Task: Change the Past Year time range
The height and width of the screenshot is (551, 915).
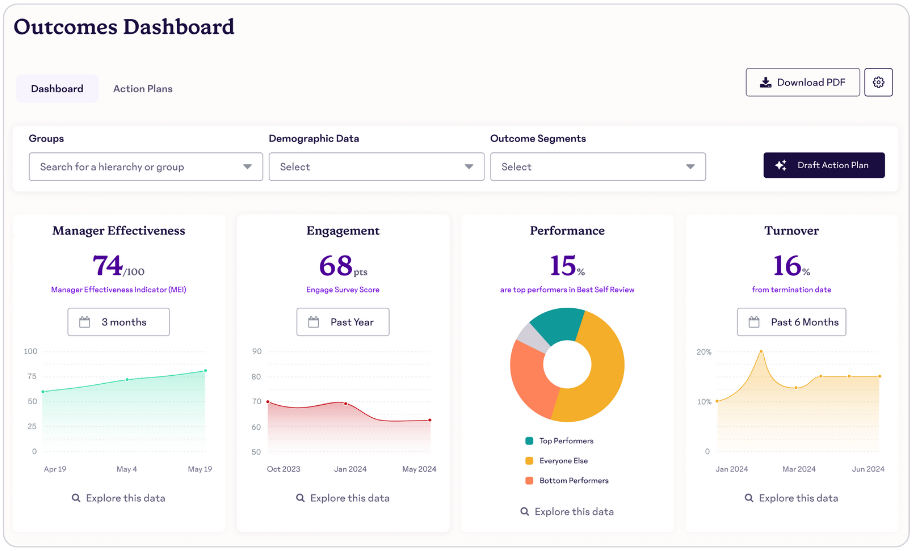Action: (x=343, y=322)
